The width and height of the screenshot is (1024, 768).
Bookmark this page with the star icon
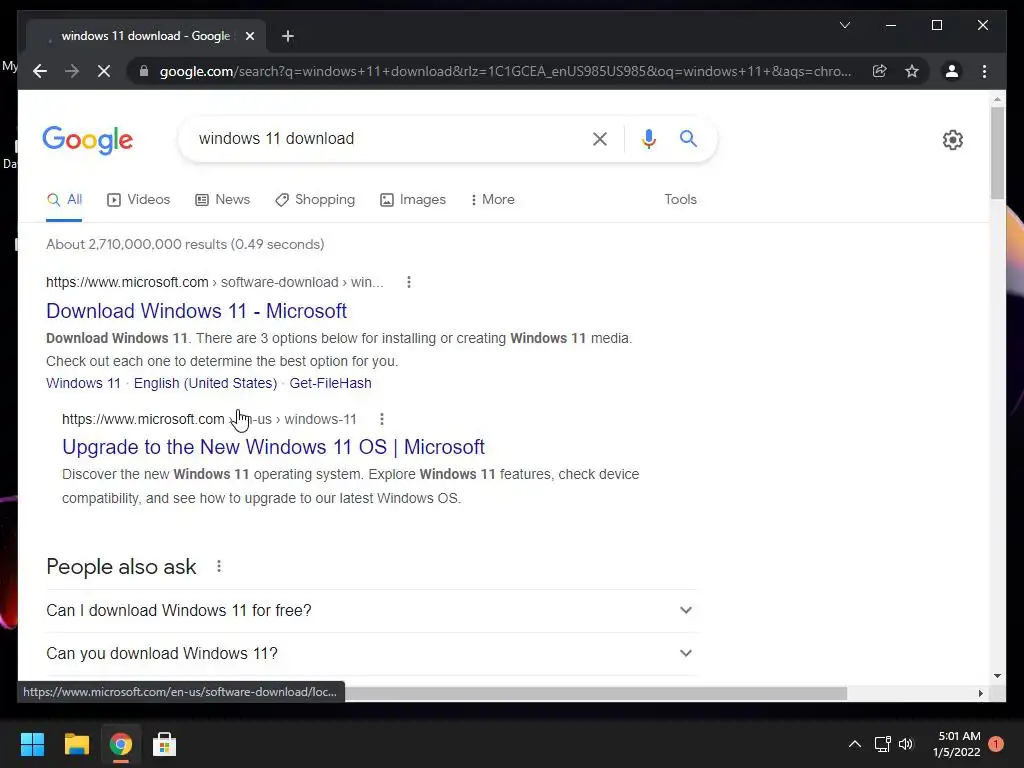[912, 71]
